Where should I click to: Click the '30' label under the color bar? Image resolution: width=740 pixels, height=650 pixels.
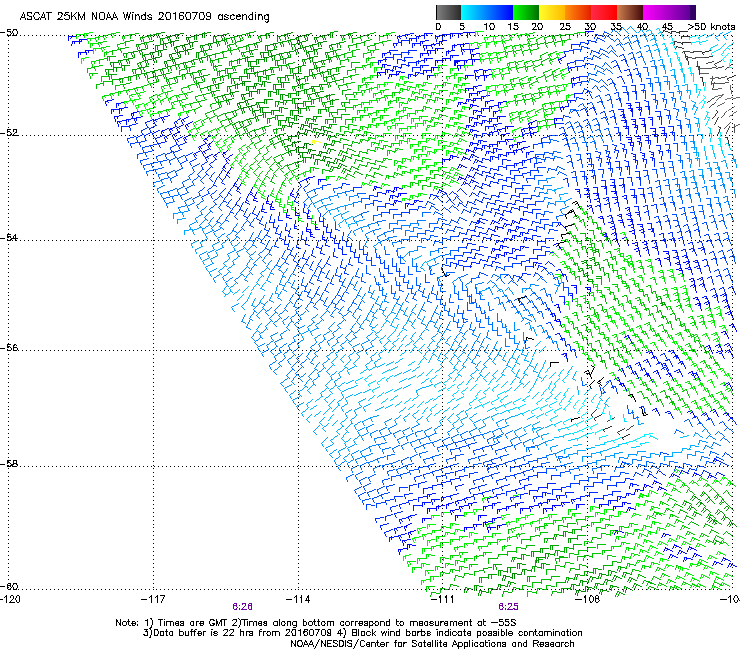[590, 27]
